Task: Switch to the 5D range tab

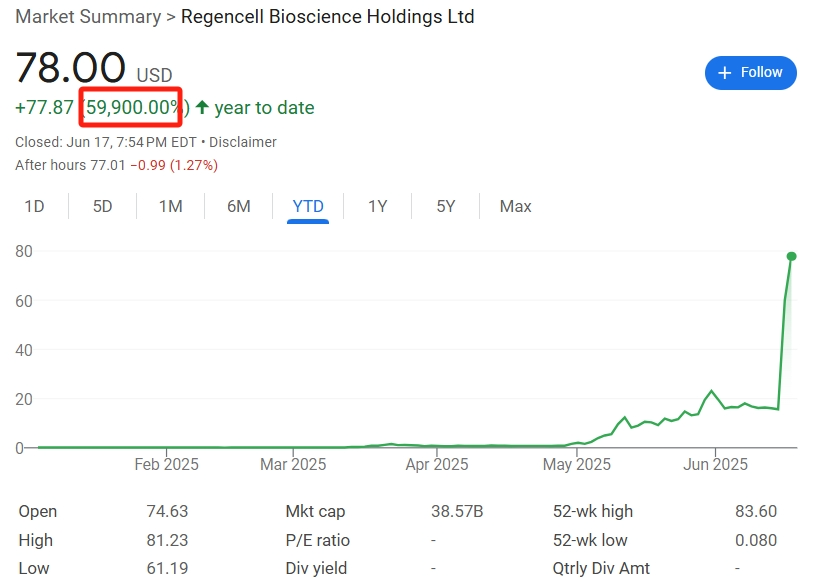Action: (x=103, y=206)
